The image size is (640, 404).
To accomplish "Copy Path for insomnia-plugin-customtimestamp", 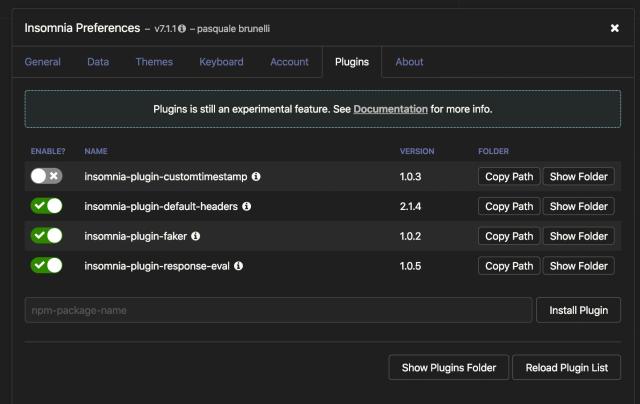I will pyautogui.click(x=509, y=177).
